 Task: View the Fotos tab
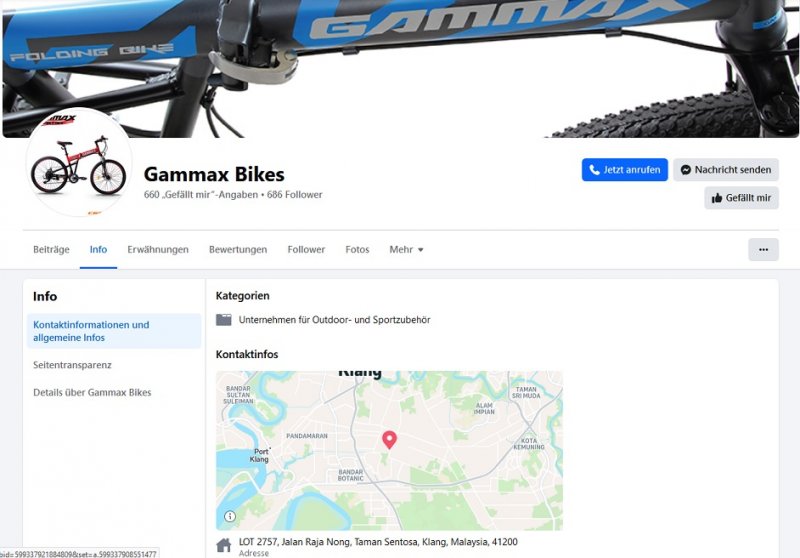(x=357, y=249)
